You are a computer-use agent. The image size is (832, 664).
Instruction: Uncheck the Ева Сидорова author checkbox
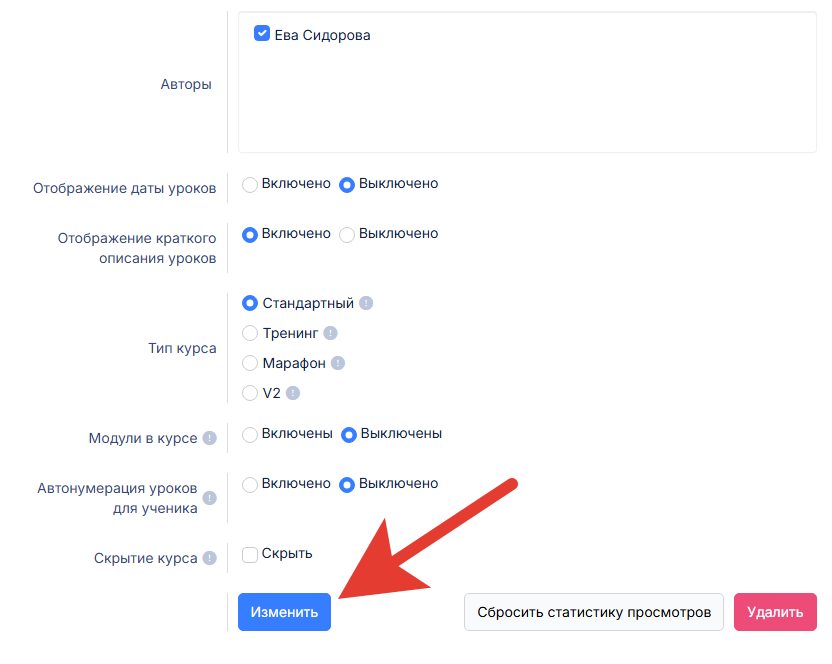(262, 34)
